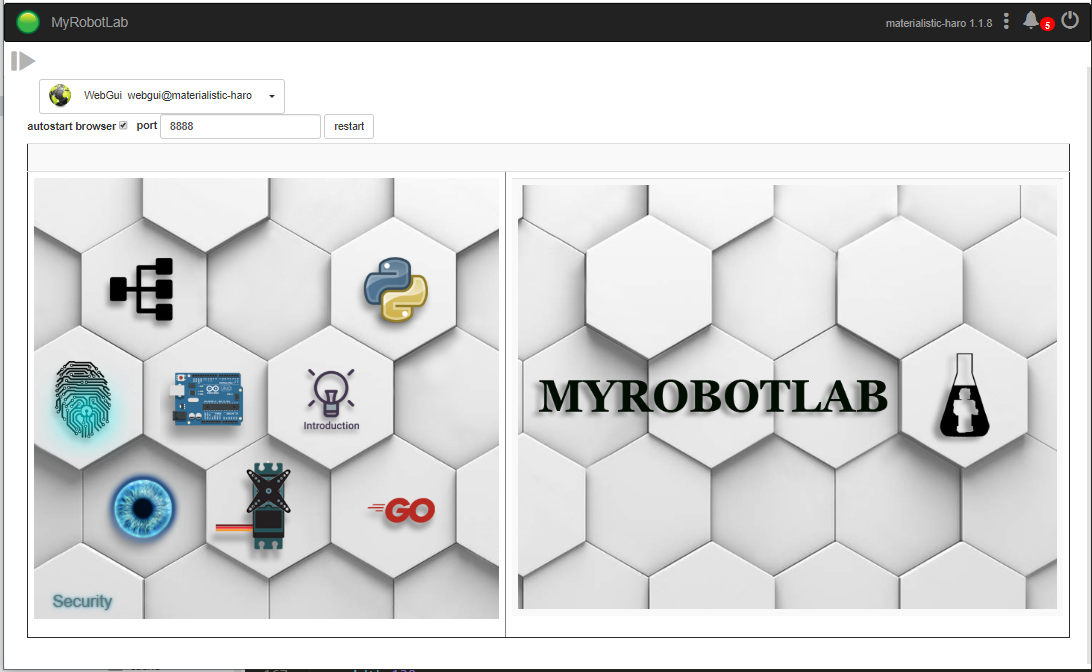Image resolution: width=1092 pixels, height=672 pixels.
Task: Click the MyRobotLab title link
Action: [x=89, y=22]
